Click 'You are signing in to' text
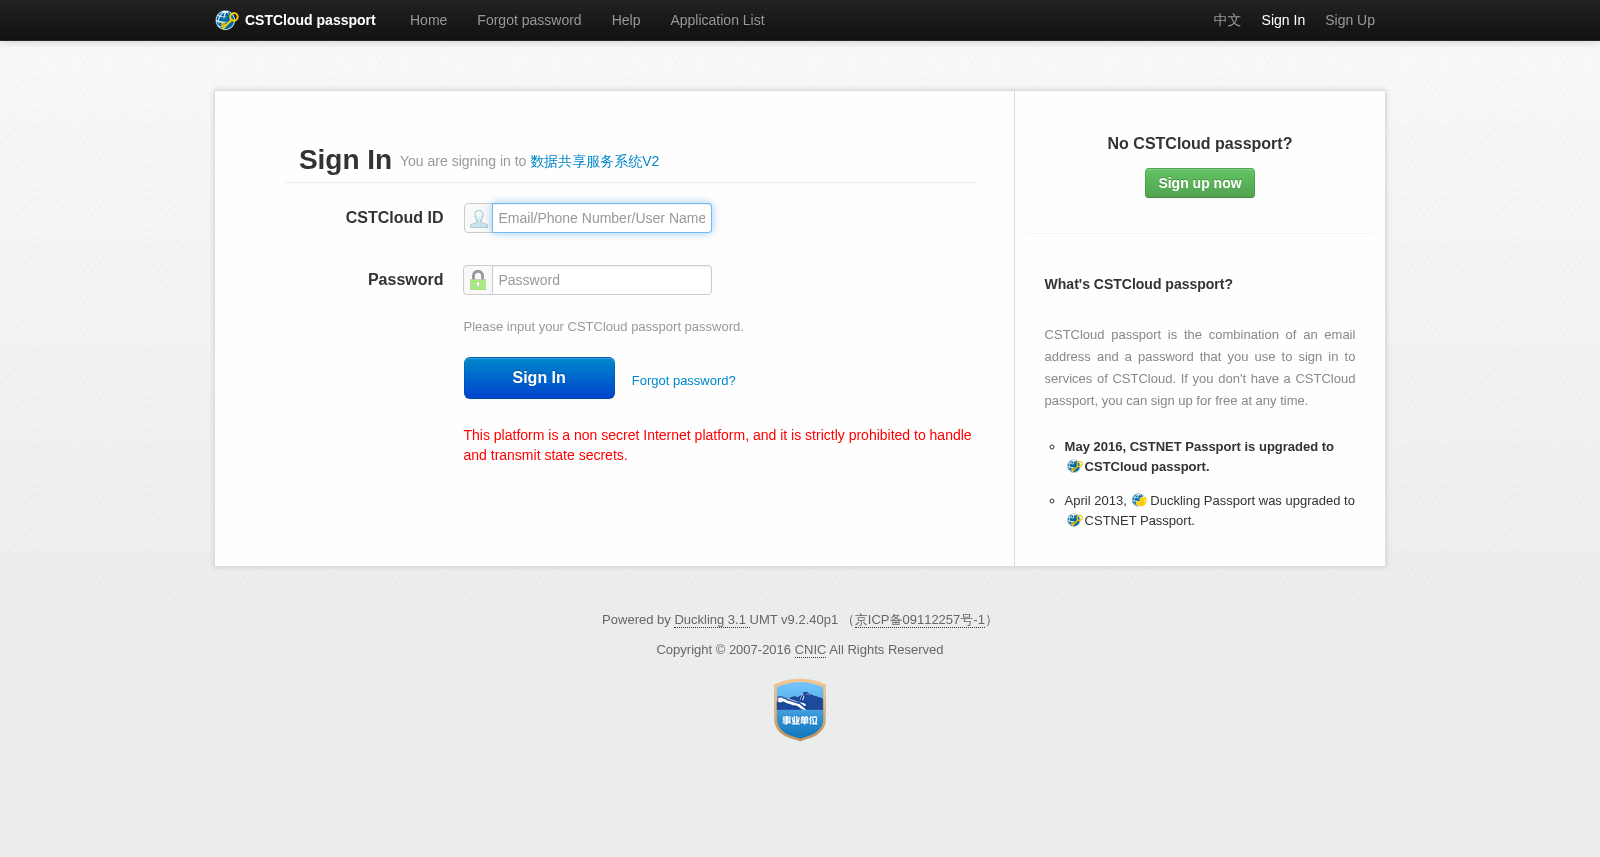This screenshot has width=1600, height=857. click(463, 161)
